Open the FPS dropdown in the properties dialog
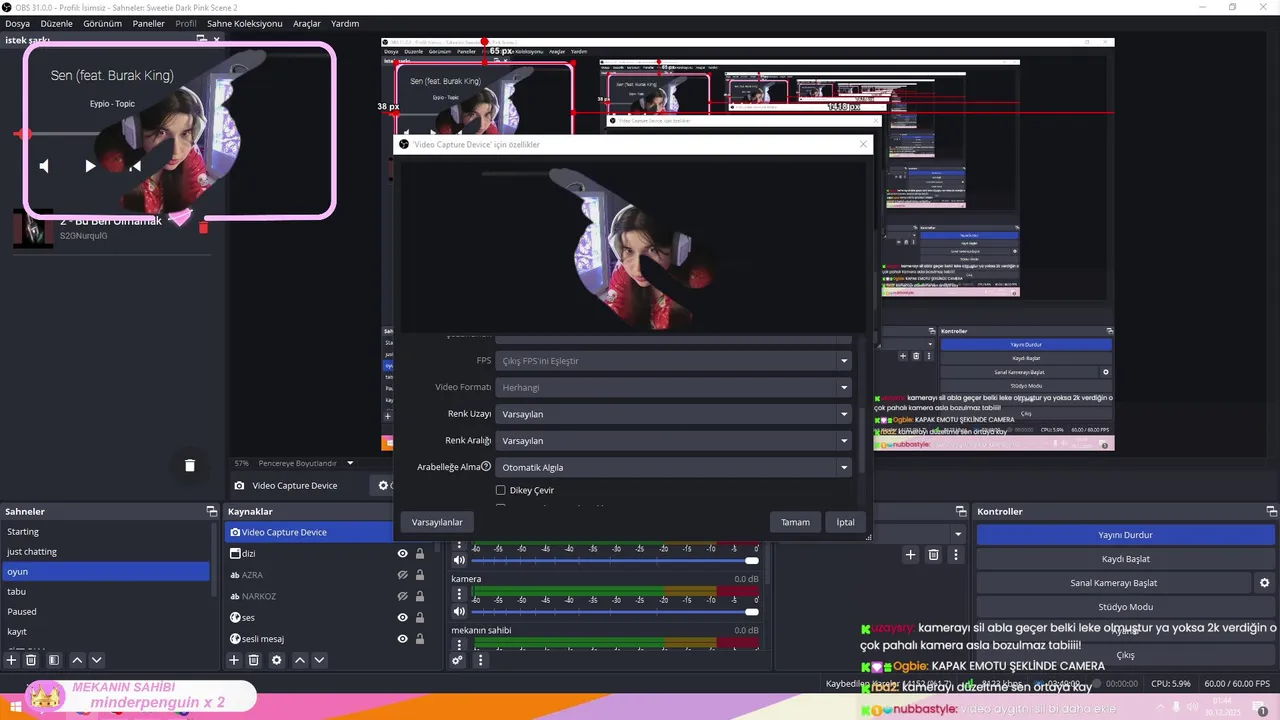1280x720 pixels. (x=674, y=360)
